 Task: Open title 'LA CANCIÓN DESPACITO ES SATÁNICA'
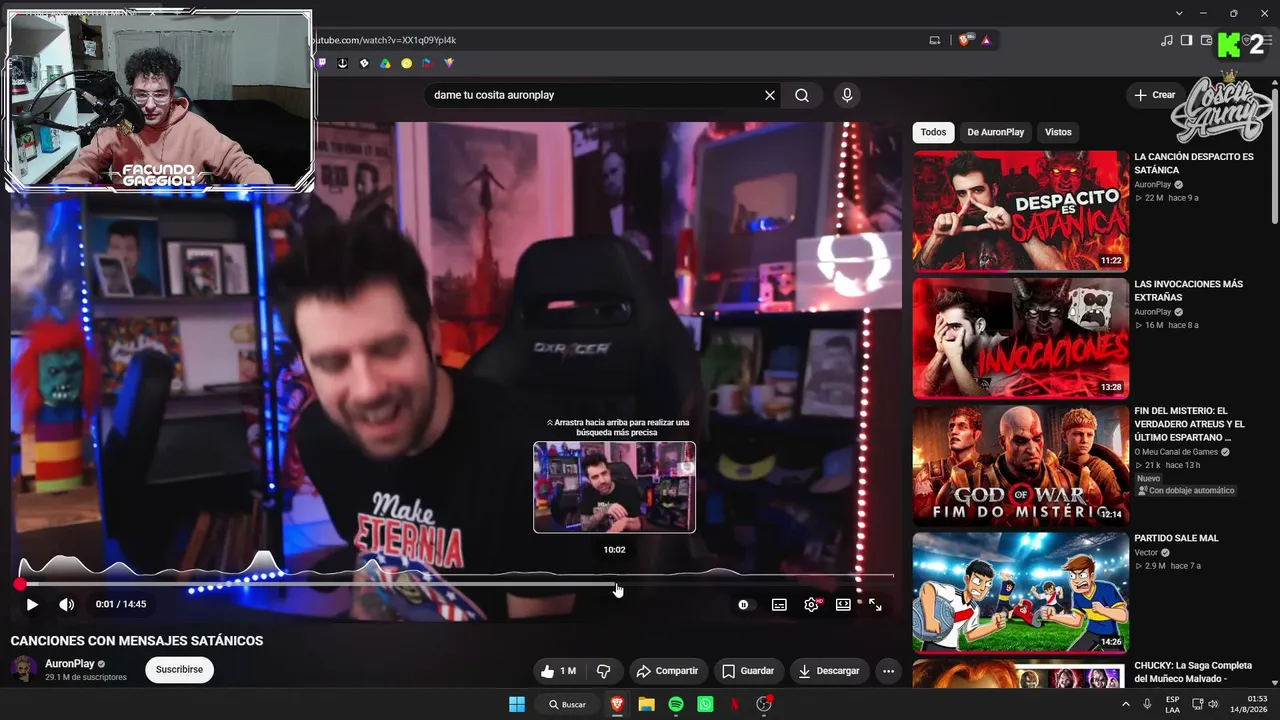[x=1193, y=164]
